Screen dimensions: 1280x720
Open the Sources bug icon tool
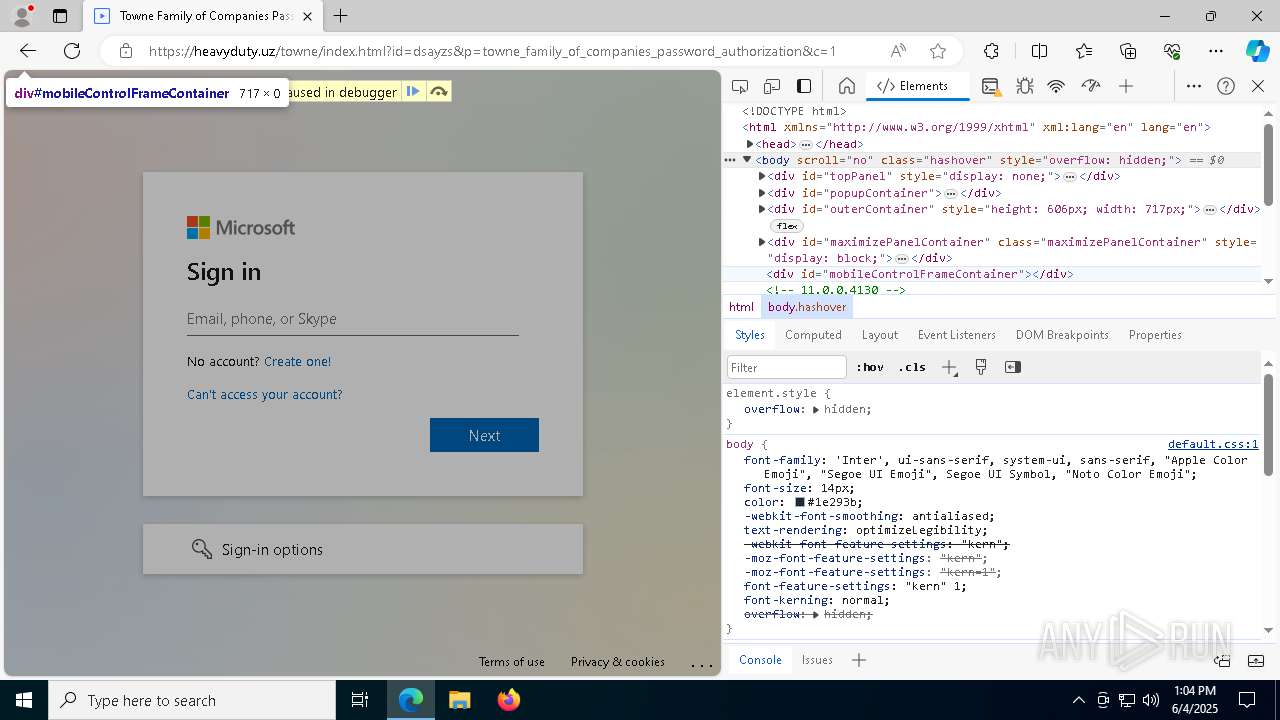pos(1024,86)
